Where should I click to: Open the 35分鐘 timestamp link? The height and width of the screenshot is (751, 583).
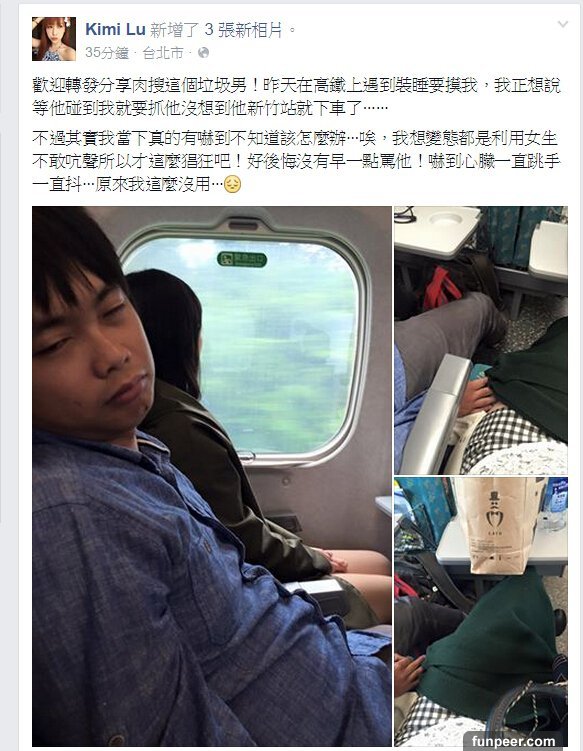[x=107, y=53]
